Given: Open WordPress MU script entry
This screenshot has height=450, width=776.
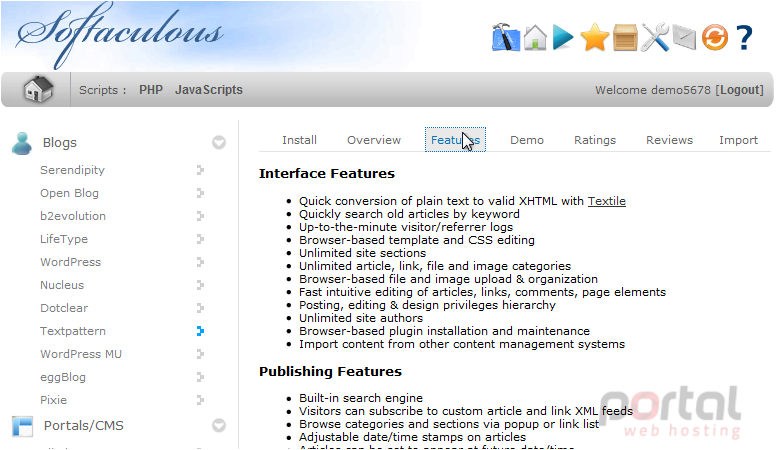Looking at the screenshot, I should pyautogui.click(x=81, y=354).
